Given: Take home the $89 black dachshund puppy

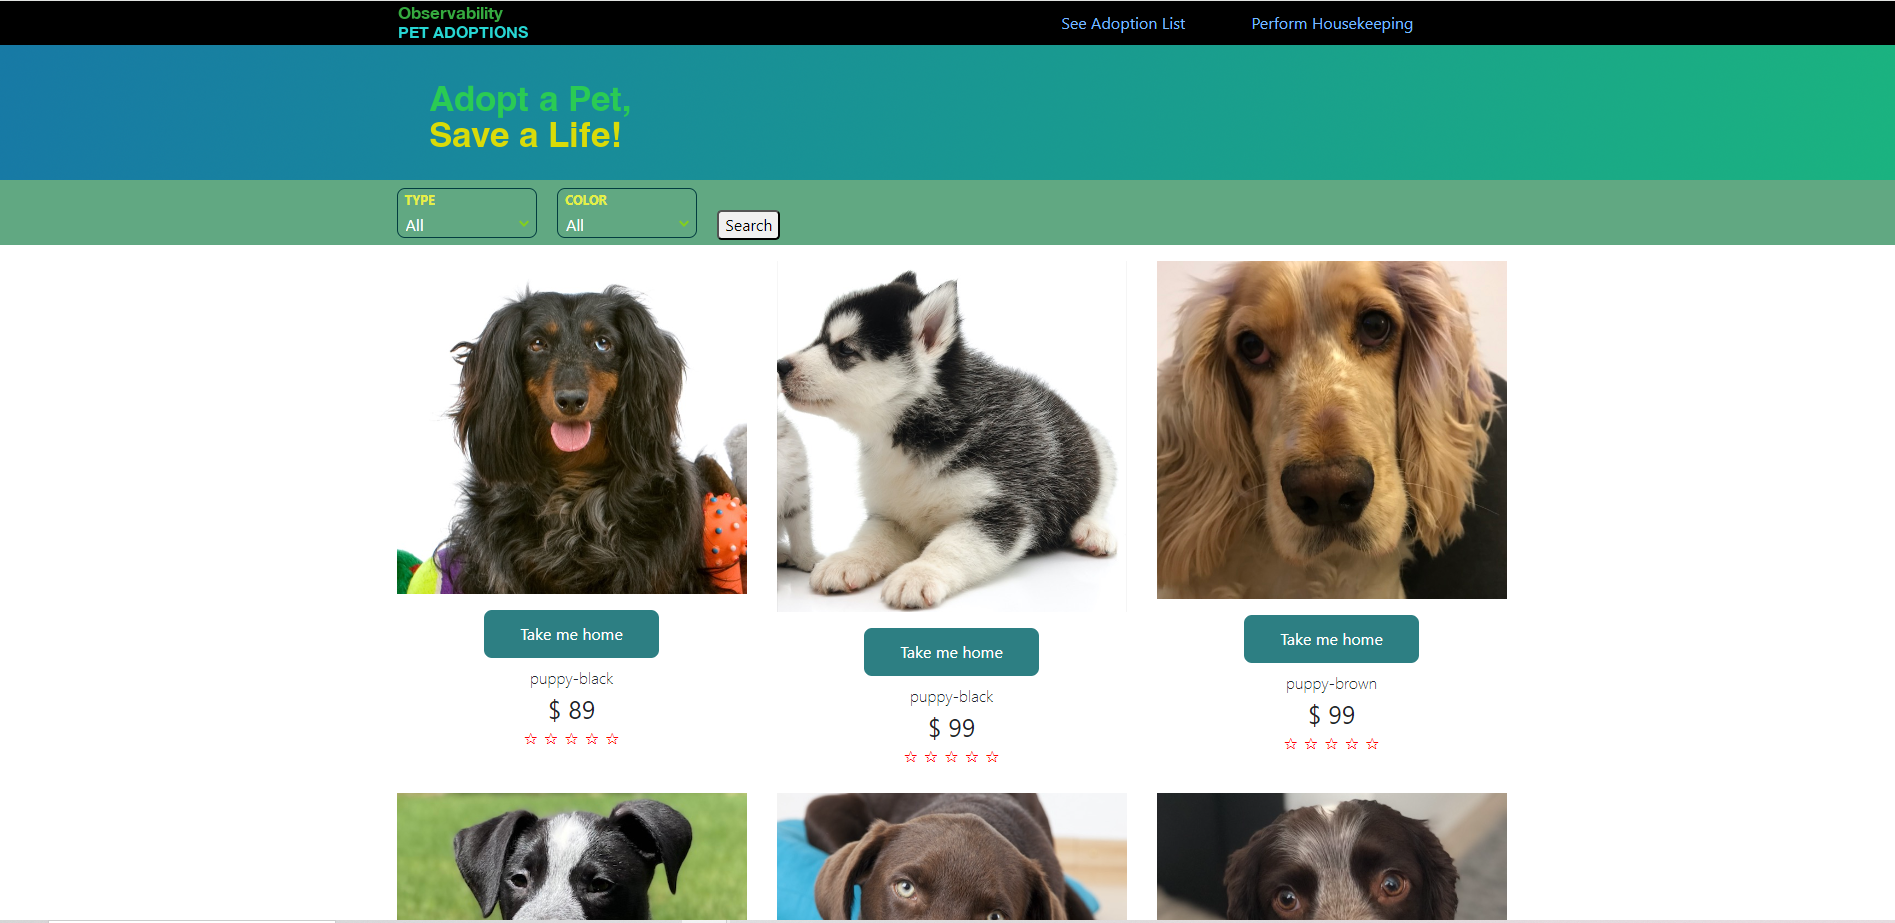Looking at the screenshot, I should click(571, 634).
